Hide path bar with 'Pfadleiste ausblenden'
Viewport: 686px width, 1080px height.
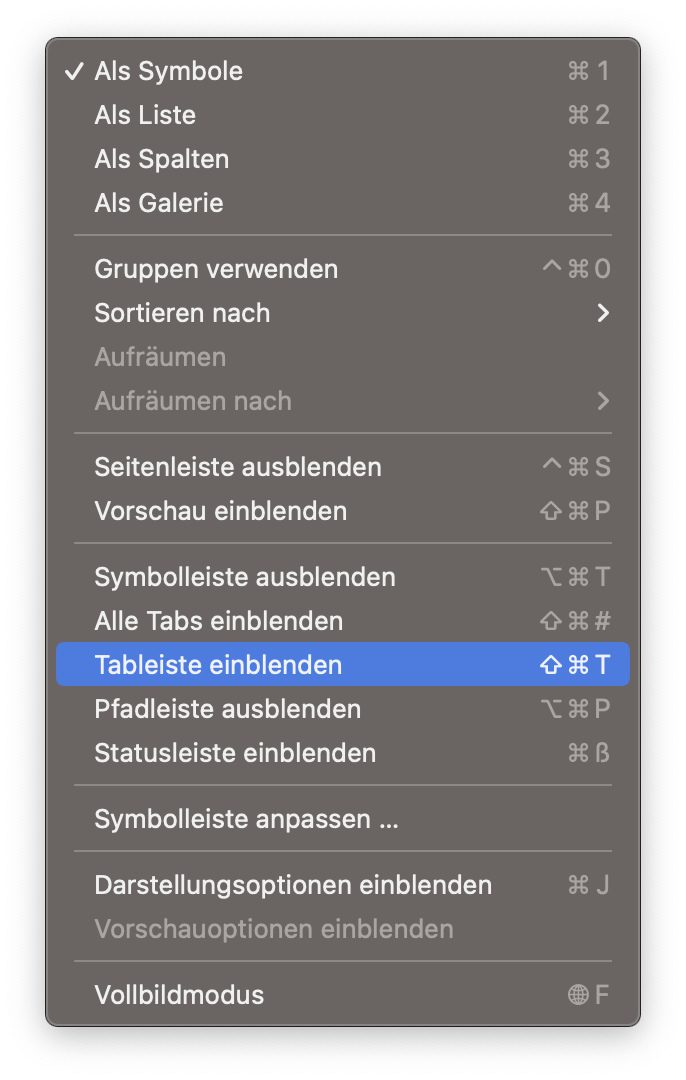point(227,709)
